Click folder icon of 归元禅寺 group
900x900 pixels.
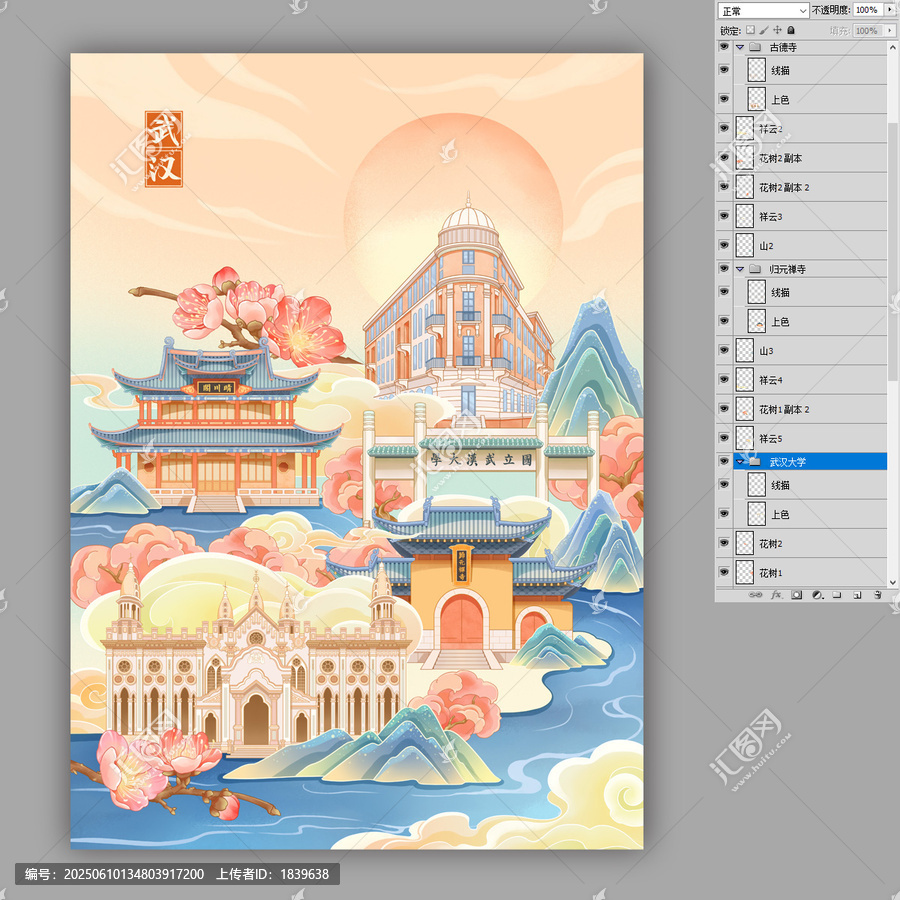[755, 269]
